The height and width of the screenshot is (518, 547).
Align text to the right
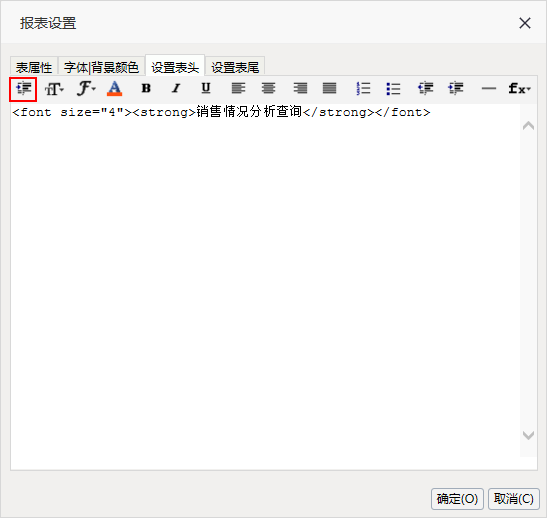(300, 89)
